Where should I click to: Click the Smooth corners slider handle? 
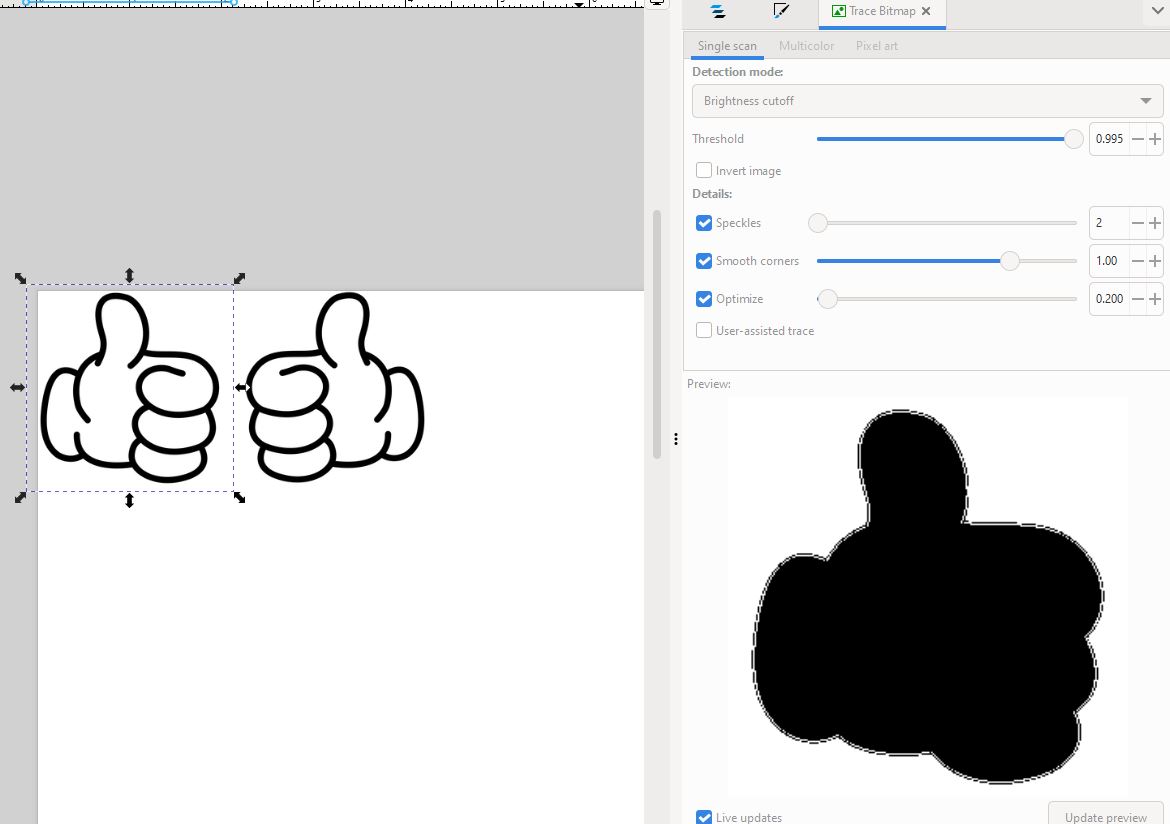[1010, 261]
